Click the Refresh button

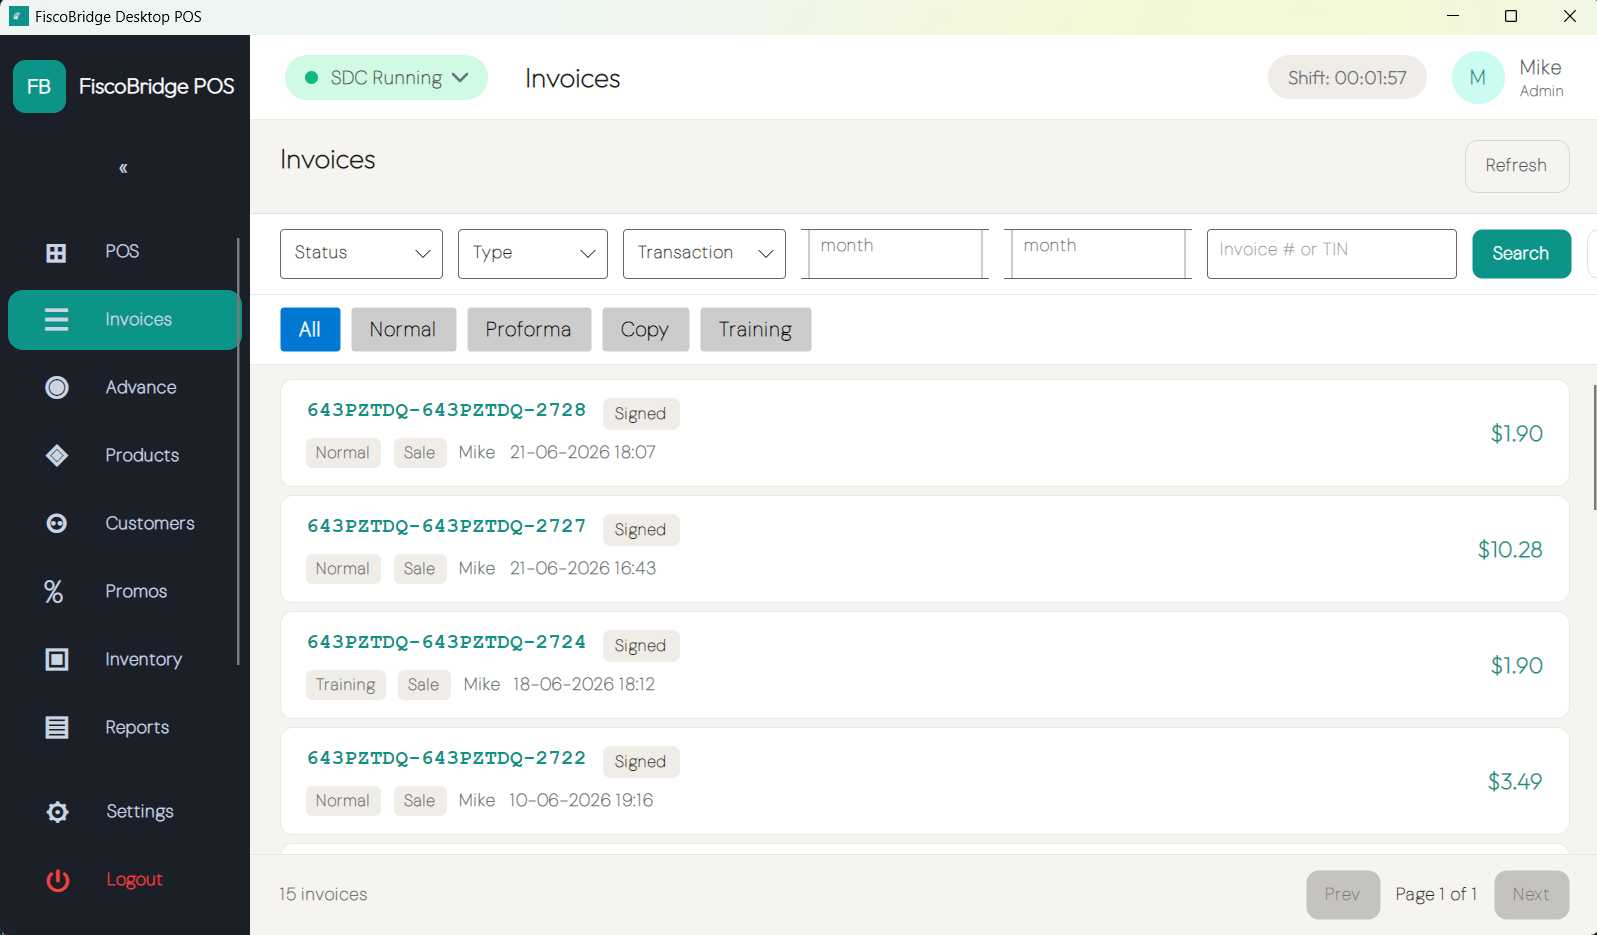click(x=1517, y=166)
